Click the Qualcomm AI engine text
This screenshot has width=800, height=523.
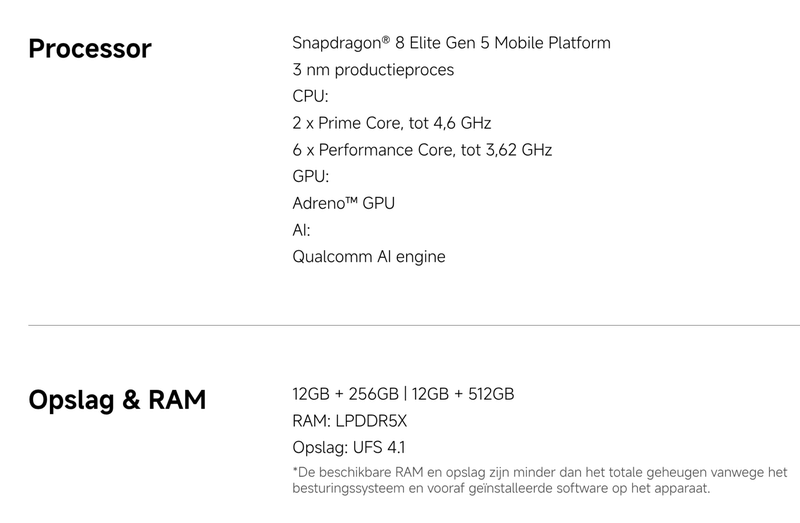tap(369, 257)
